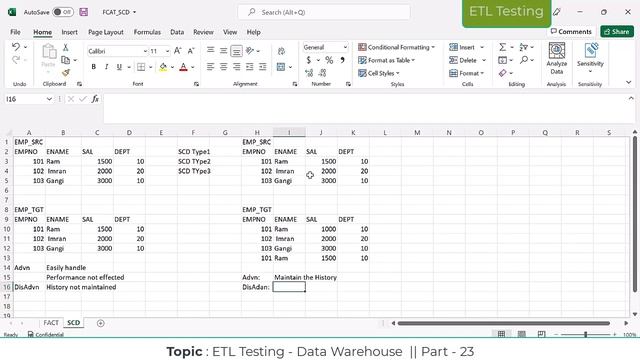This screenshot has height=360, width=640.
Task: Open the Fill Color dropdown arrow
Action: point(172,67)
